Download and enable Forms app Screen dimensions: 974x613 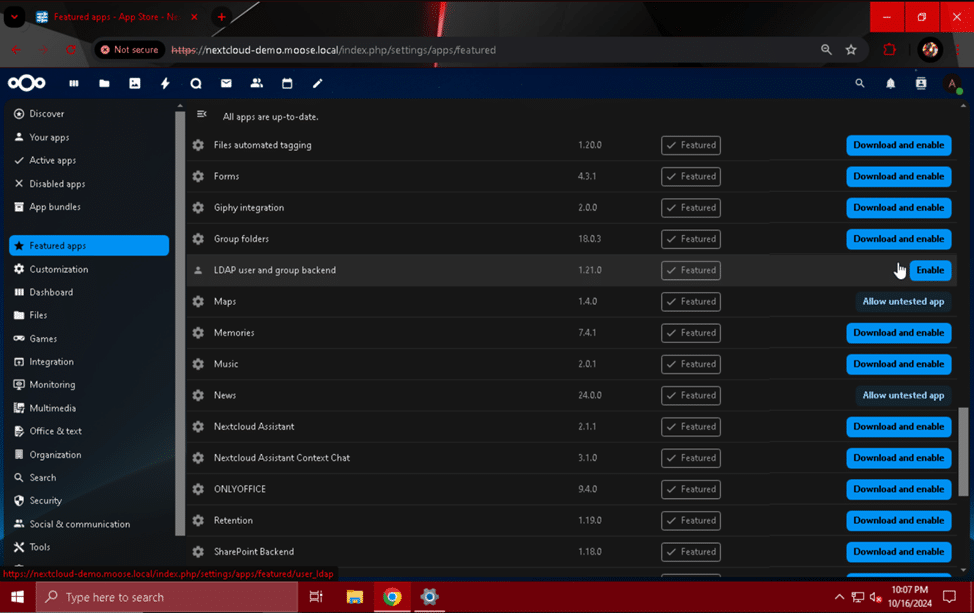click(x=898, y=176)
